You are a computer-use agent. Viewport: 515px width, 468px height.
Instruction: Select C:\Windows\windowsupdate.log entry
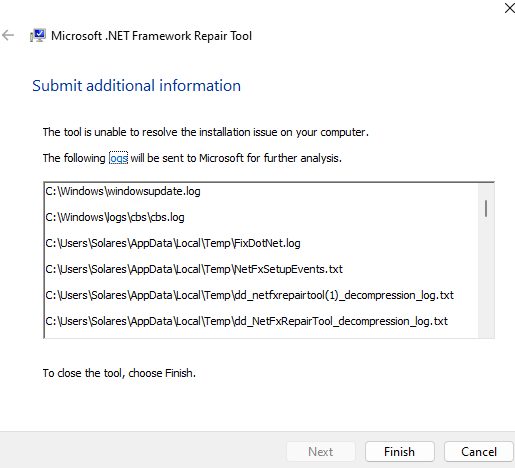point(123,191)
